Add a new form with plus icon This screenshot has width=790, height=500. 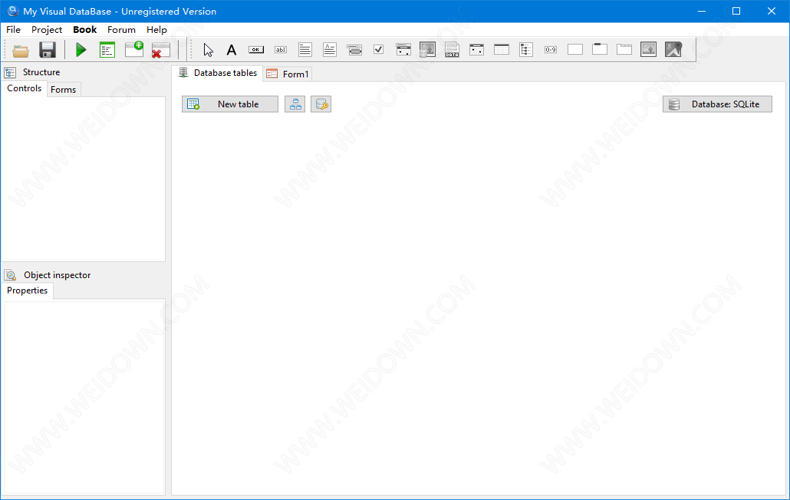[x=134, y=50]
